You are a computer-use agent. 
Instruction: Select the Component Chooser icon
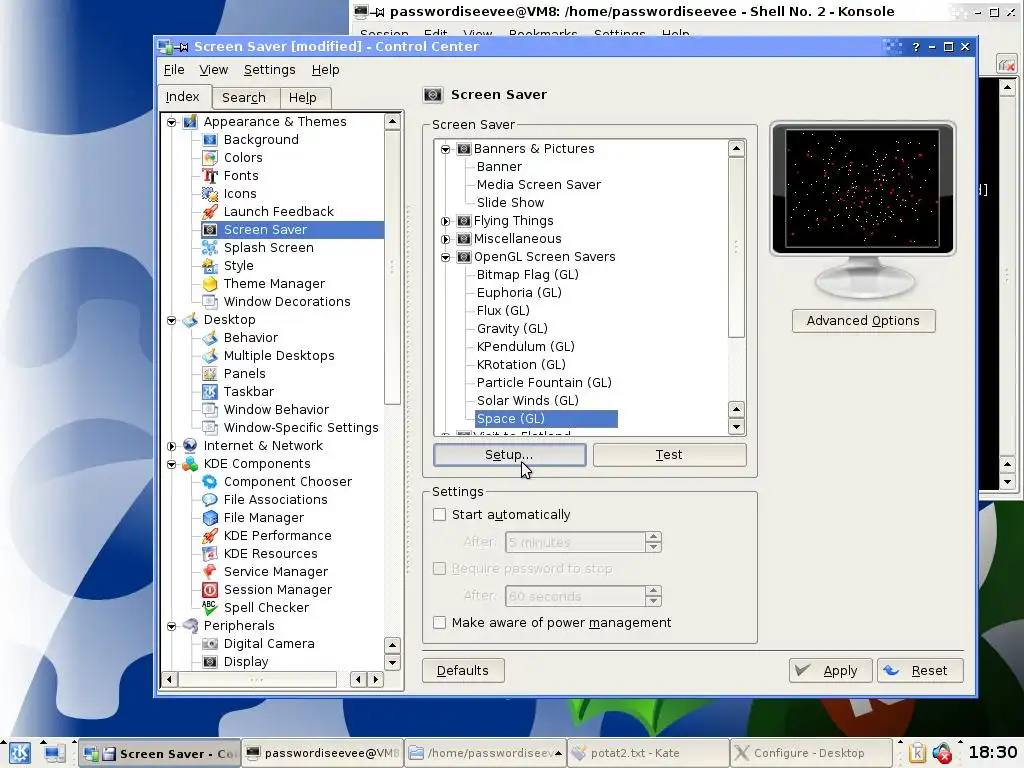pos(210,482)
